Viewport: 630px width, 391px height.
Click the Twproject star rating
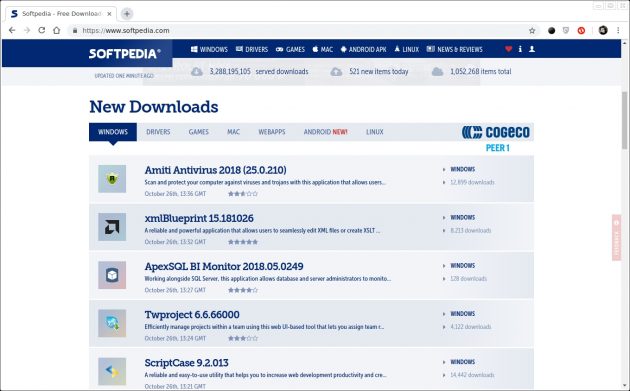pyautogui.click(x=243, y=338)
